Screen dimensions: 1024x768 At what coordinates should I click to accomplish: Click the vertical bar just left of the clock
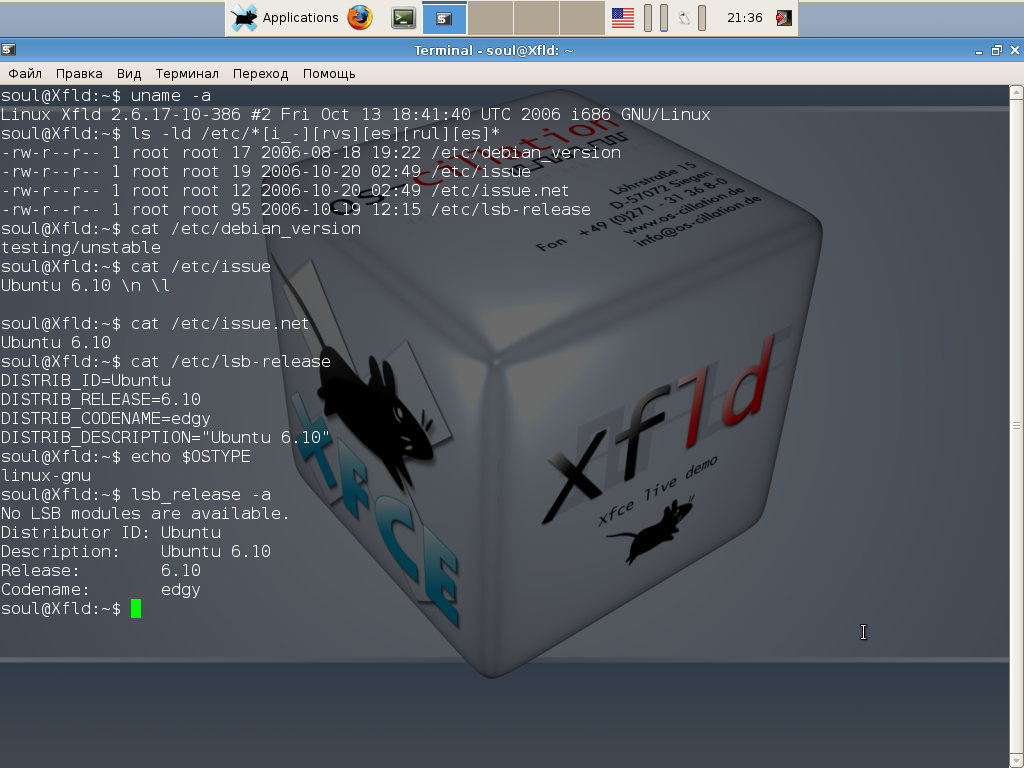point(702,18)
